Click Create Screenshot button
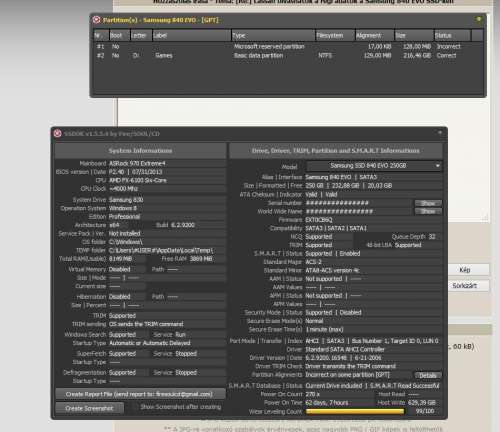 (90, 408)
